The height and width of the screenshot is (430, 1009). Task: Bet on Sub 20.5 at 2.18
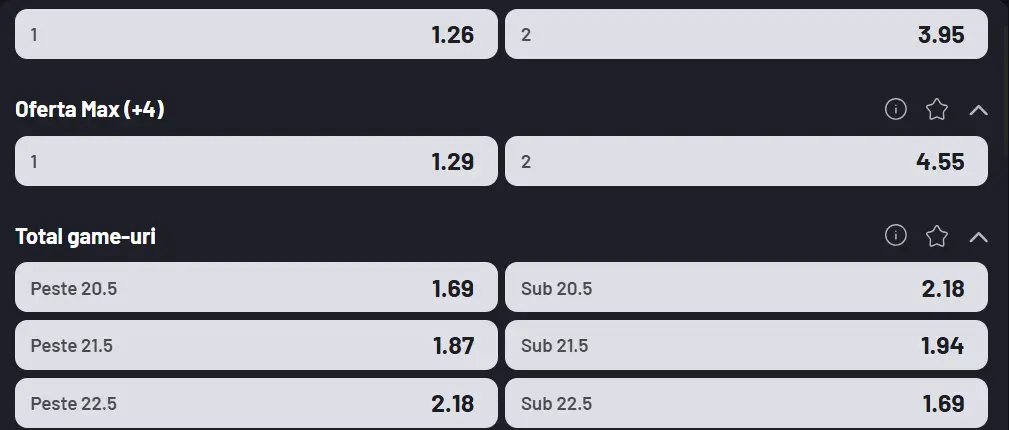click(746, 288)
